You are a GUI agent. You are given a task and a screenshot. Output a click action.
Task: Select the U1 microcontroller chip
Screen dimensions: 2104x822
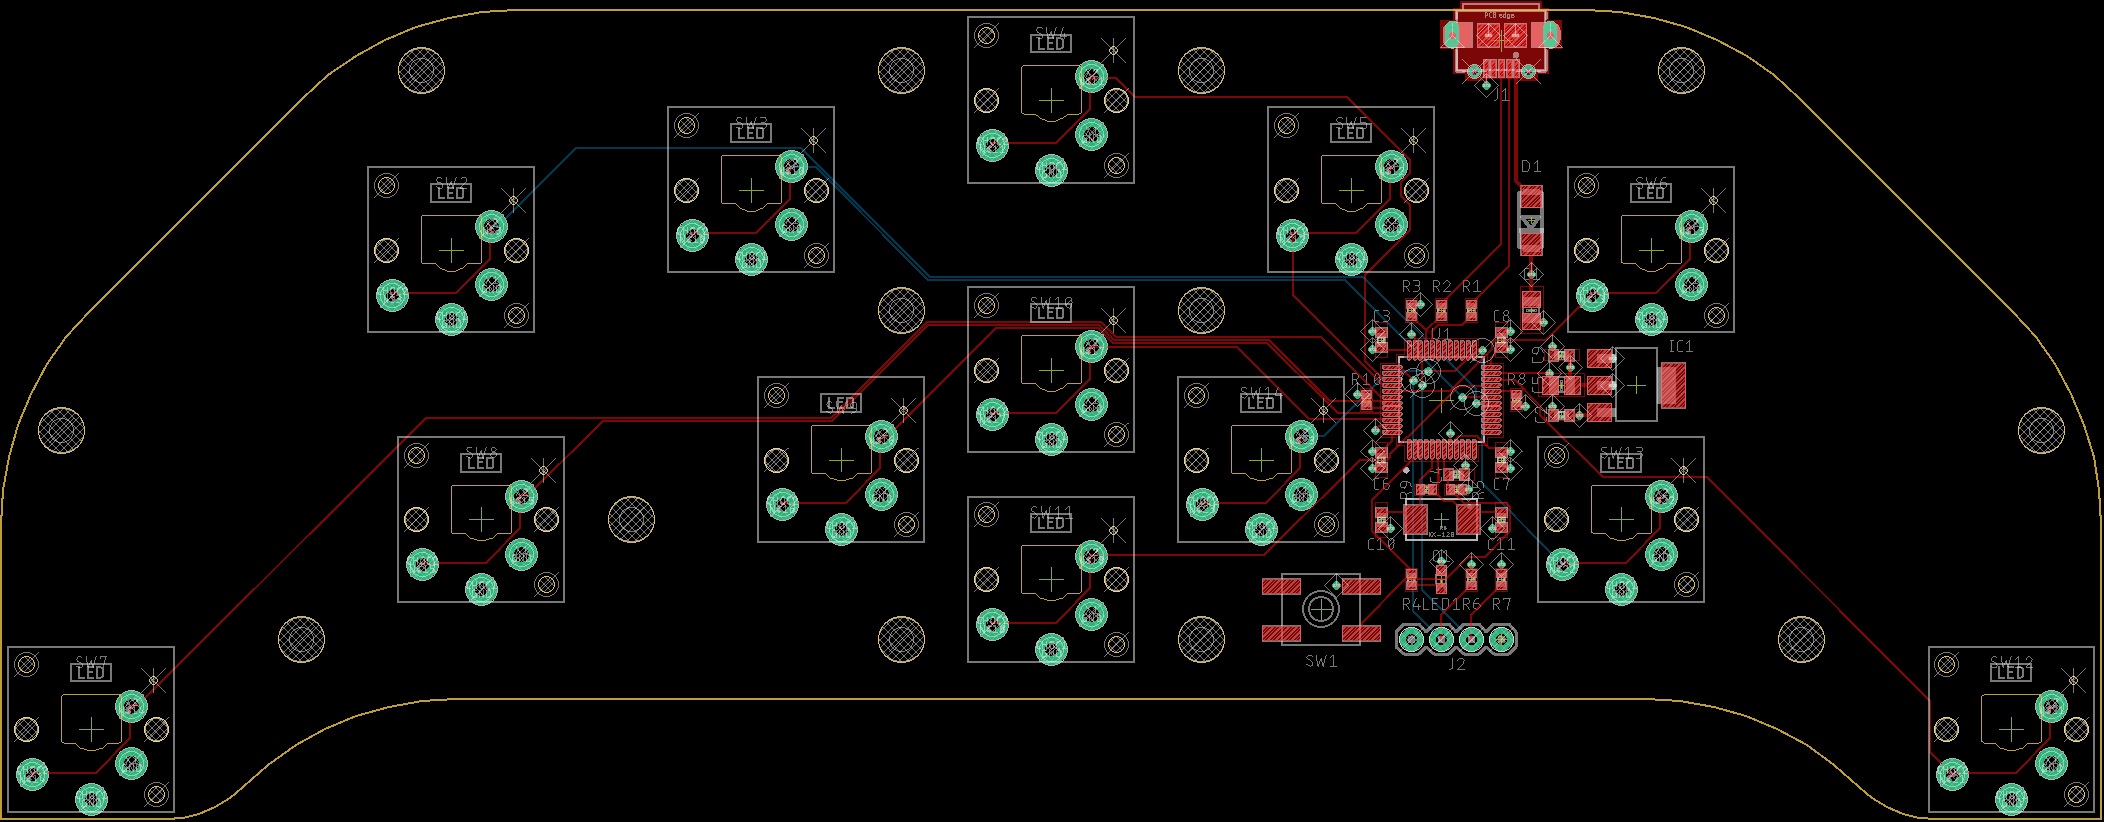[1441, 399]
